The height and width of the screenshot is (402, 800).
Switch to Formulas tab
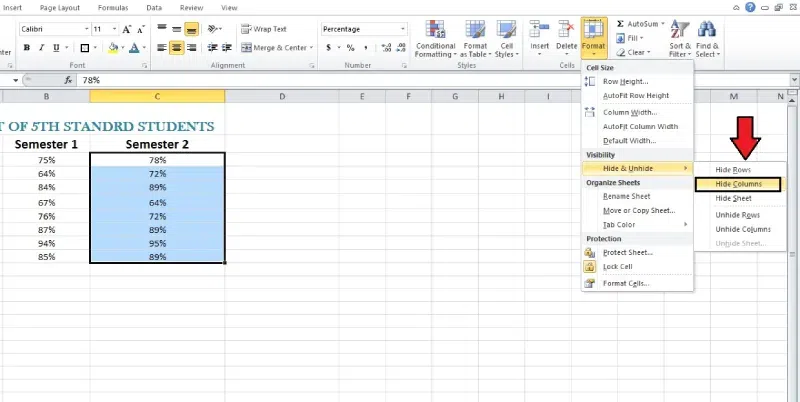113,8
